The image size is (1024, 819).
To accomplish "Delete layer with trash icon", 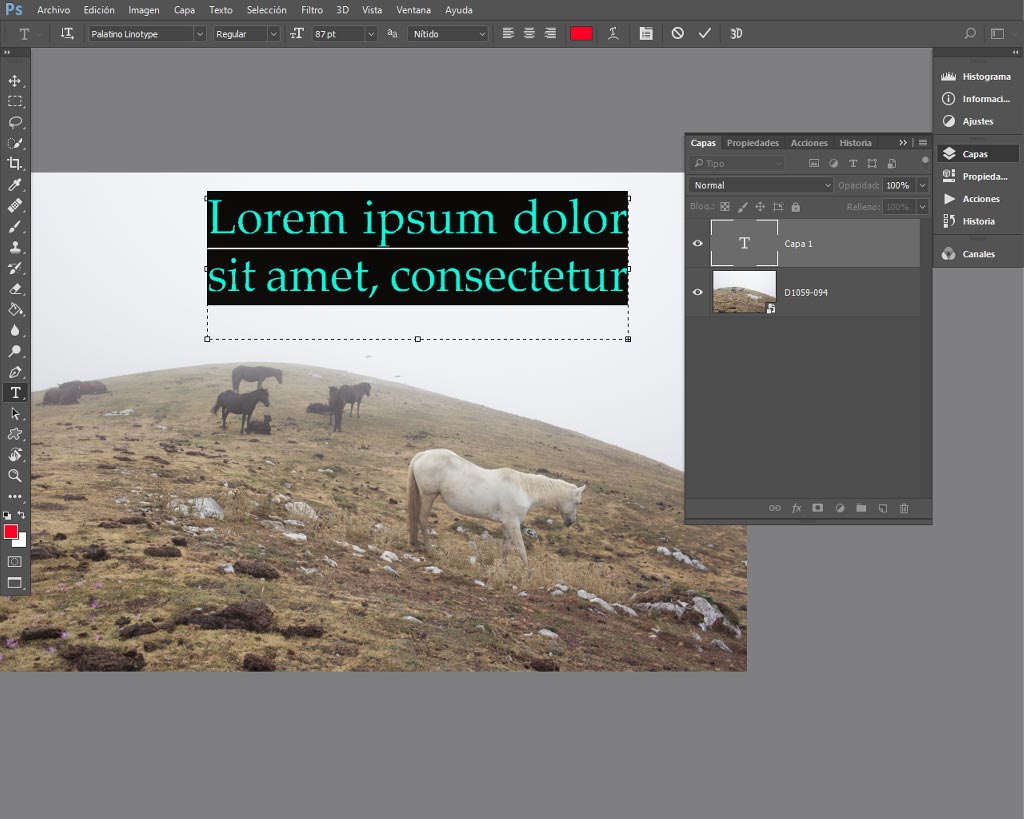I will [x=904, y=508].
